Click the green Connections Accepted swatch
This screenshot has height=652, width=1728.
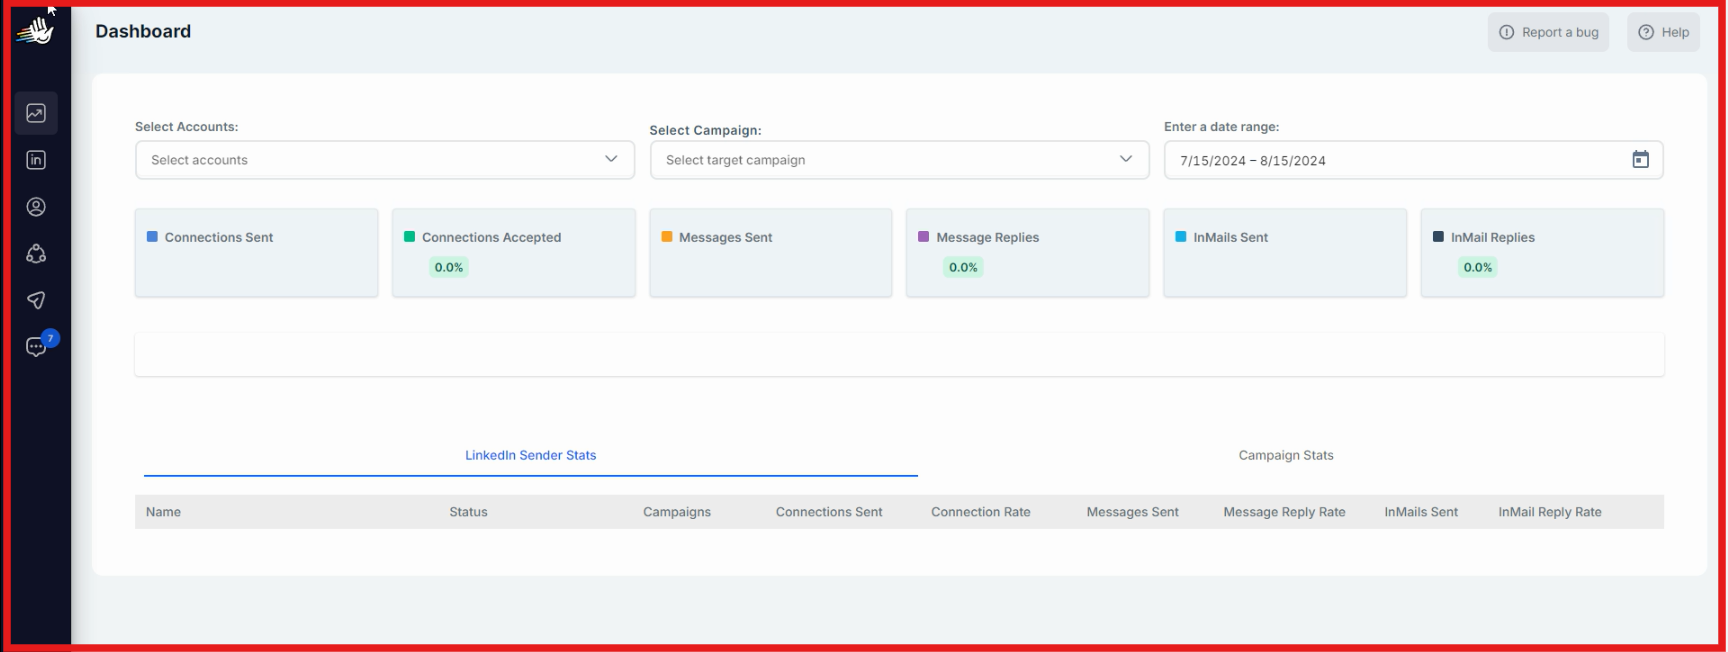409,237
